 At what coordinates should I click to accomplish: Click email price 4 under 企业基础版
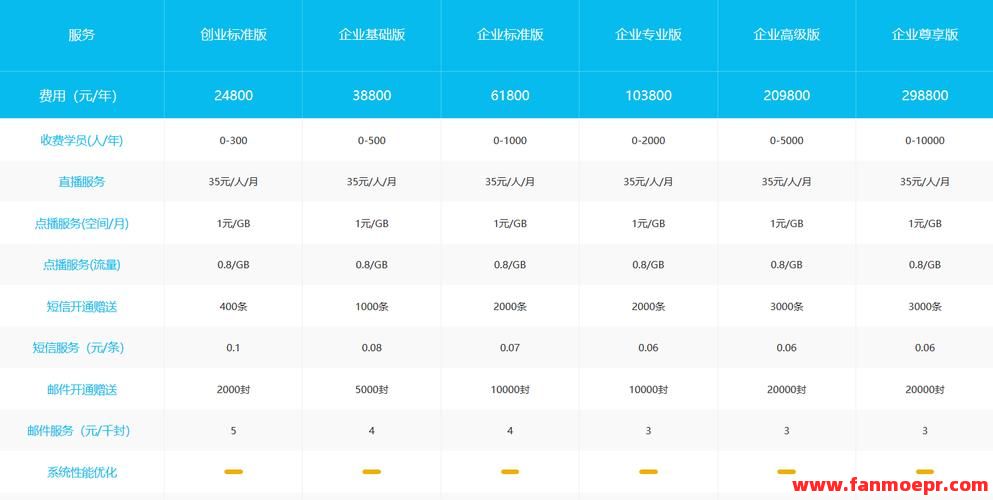pyautogui.click(x=372, y=431)
